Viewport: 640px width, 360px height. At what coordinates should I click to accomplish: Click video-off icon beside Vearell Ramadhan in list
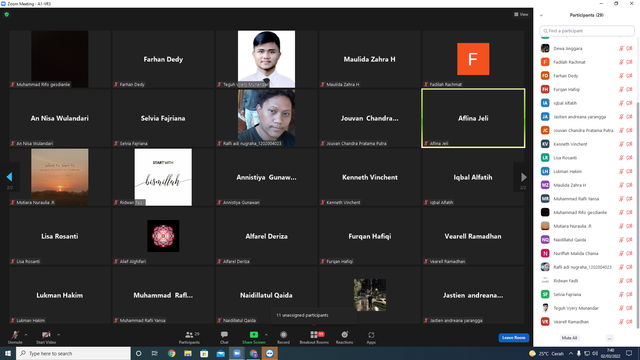pos(629,322)
